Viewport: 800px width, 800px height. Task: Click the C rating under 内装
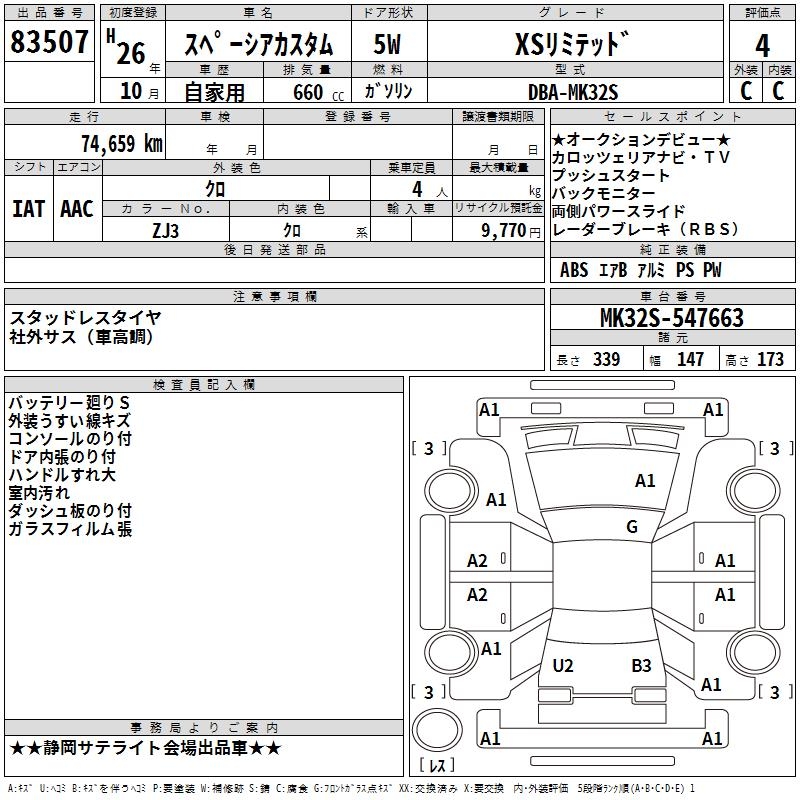(778, 90)
